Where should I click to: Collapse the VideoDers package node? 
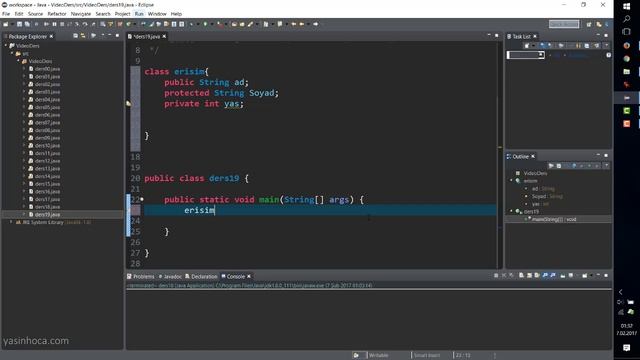coord(18,61)
